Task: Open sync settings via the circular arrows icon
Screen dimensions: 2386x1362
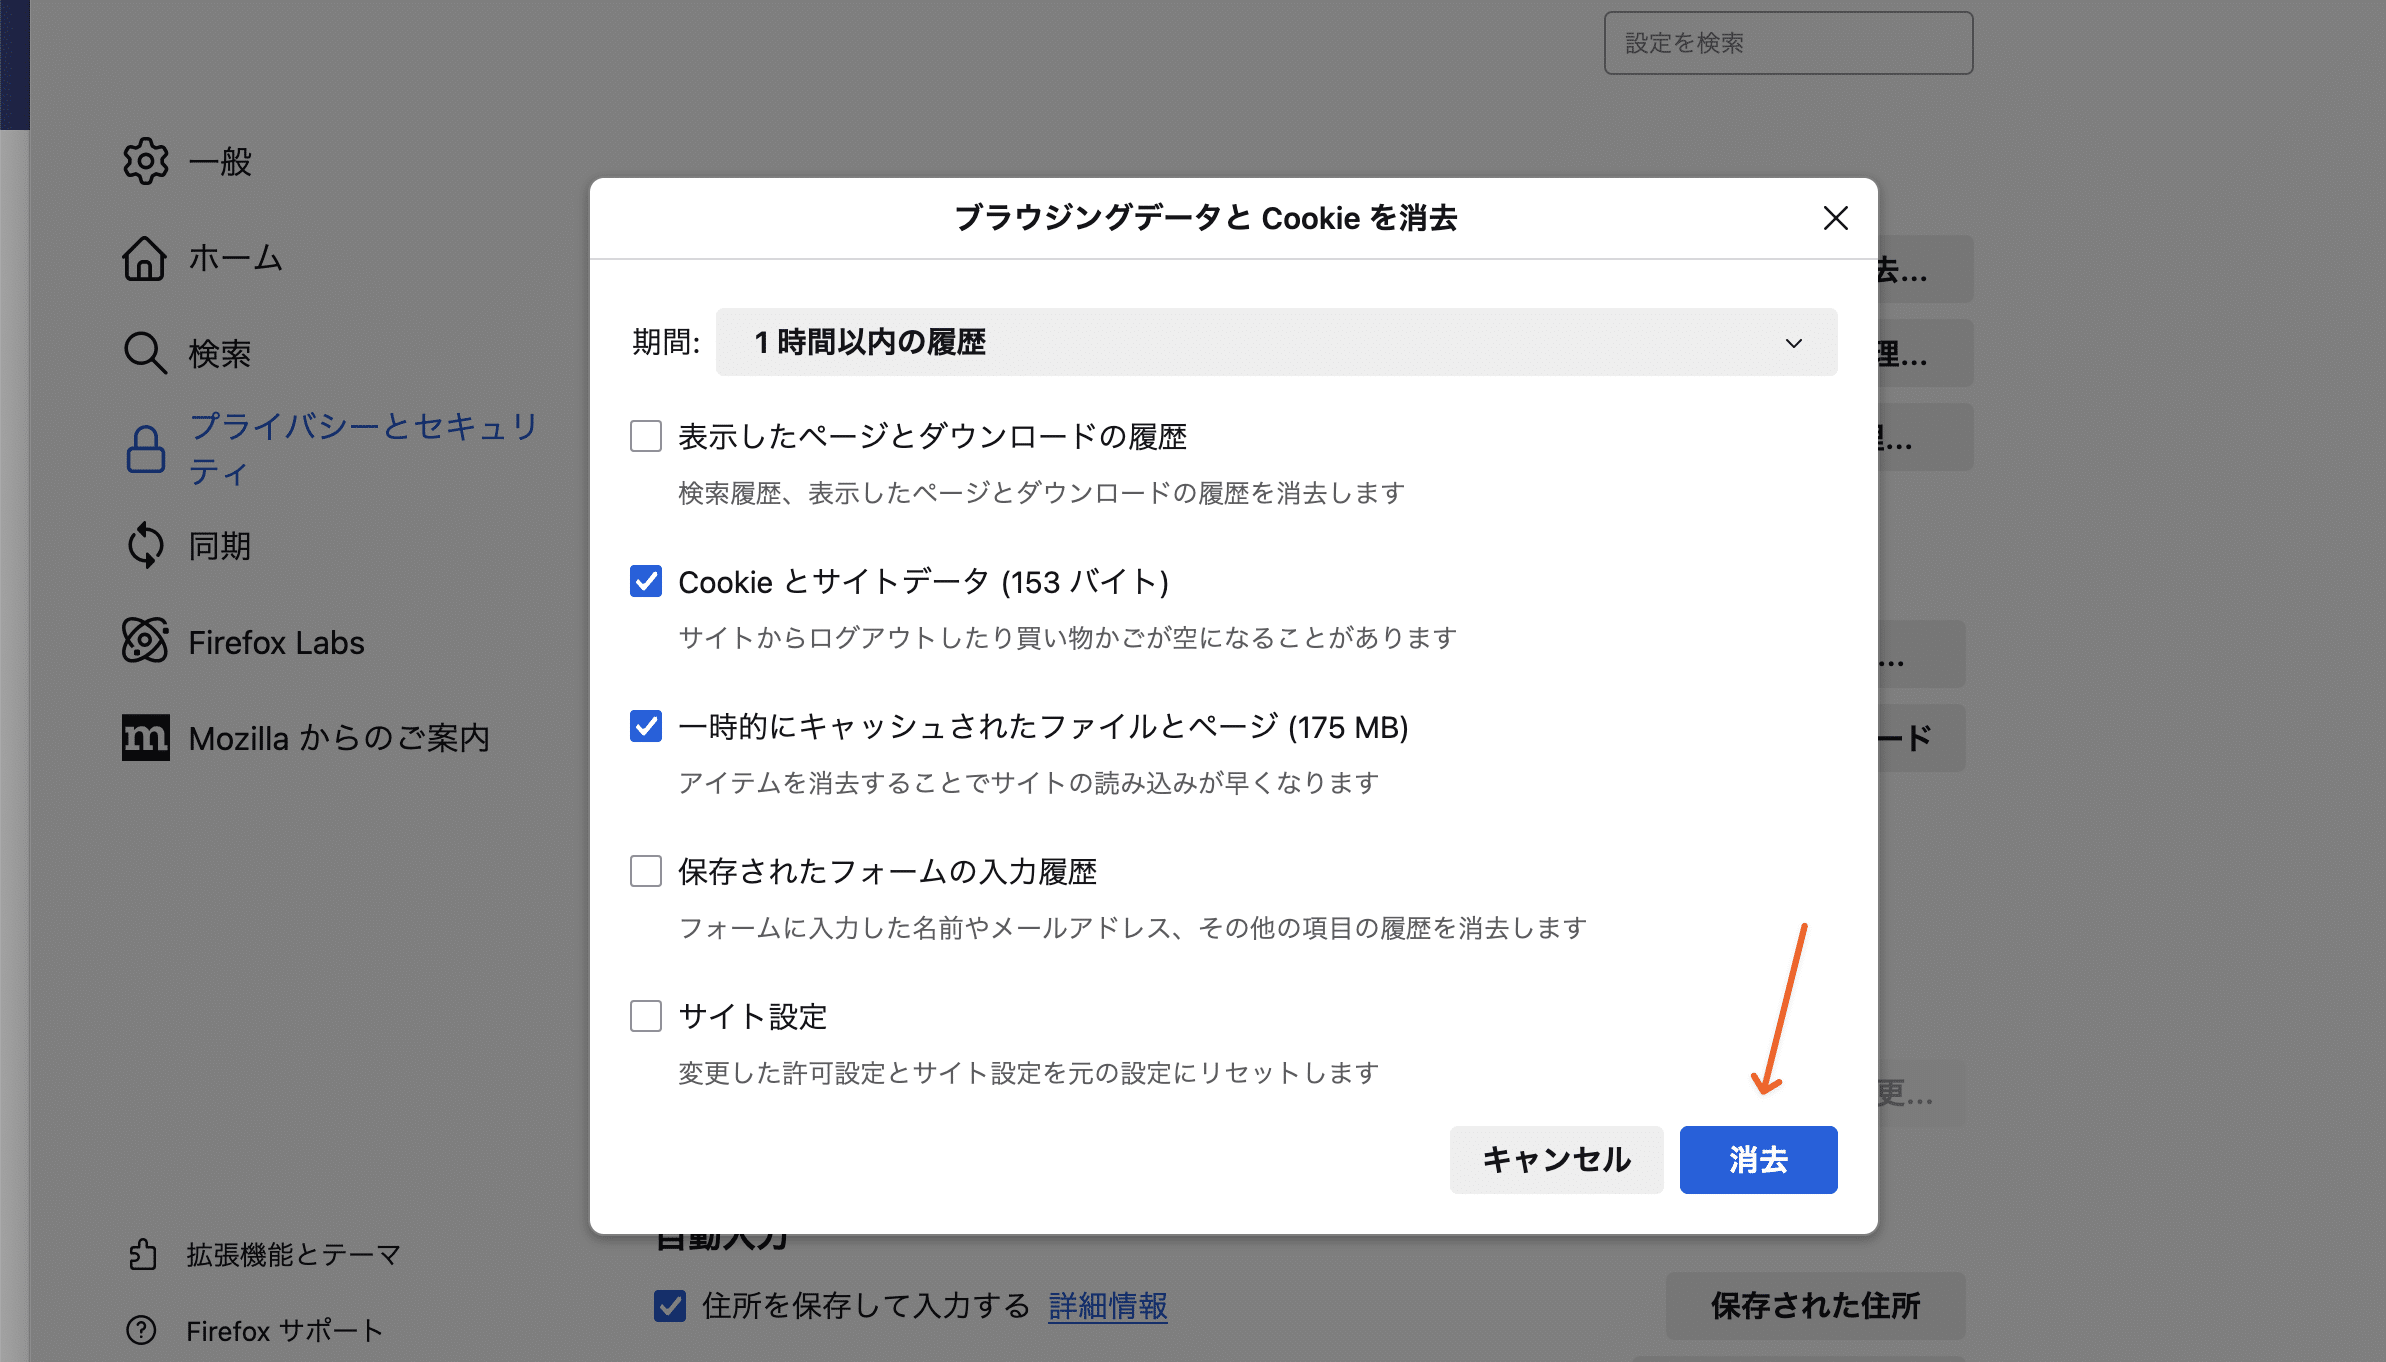Action: (146, 545)
